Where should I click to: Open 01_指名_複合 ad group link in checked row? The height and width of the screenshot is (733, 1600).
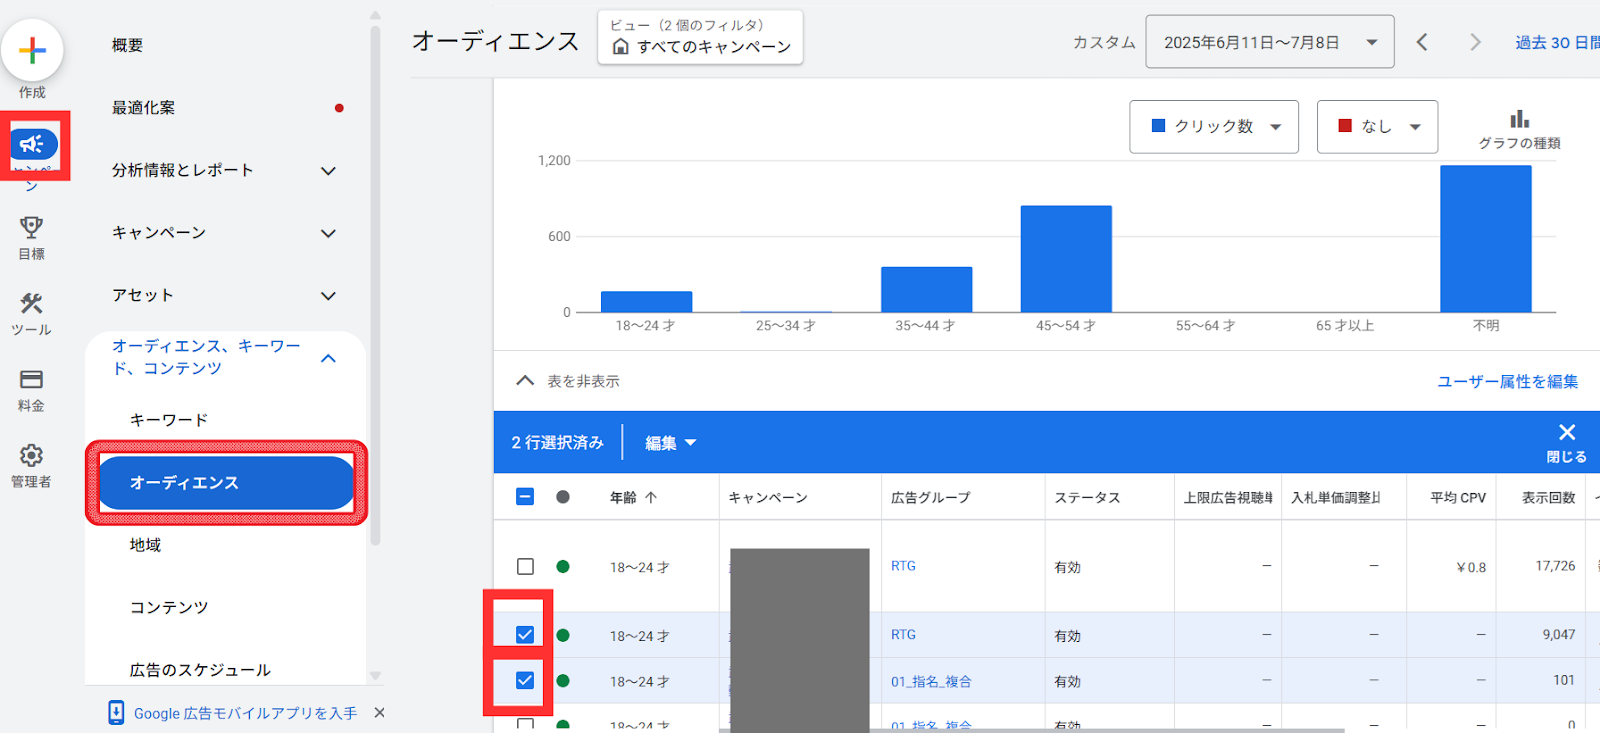[931, 681]
